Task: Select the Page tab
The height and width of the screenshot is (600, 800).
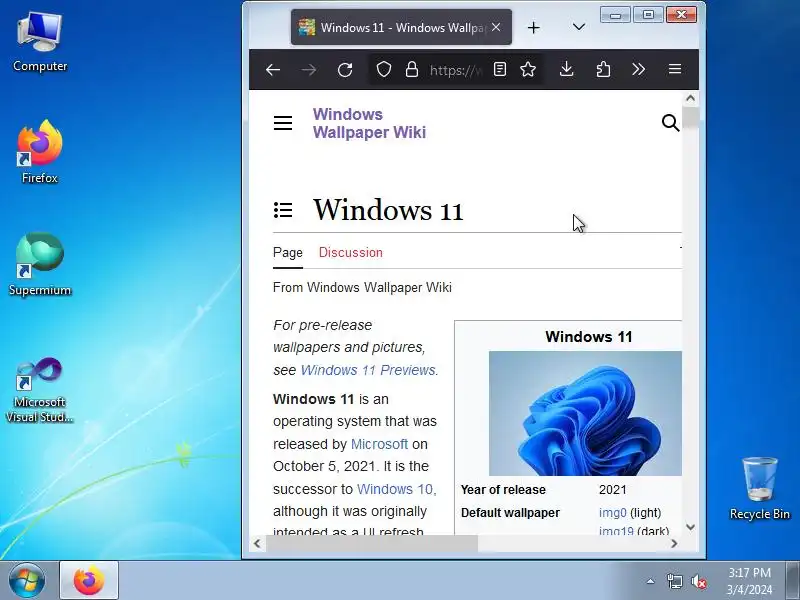Action: 288,253
